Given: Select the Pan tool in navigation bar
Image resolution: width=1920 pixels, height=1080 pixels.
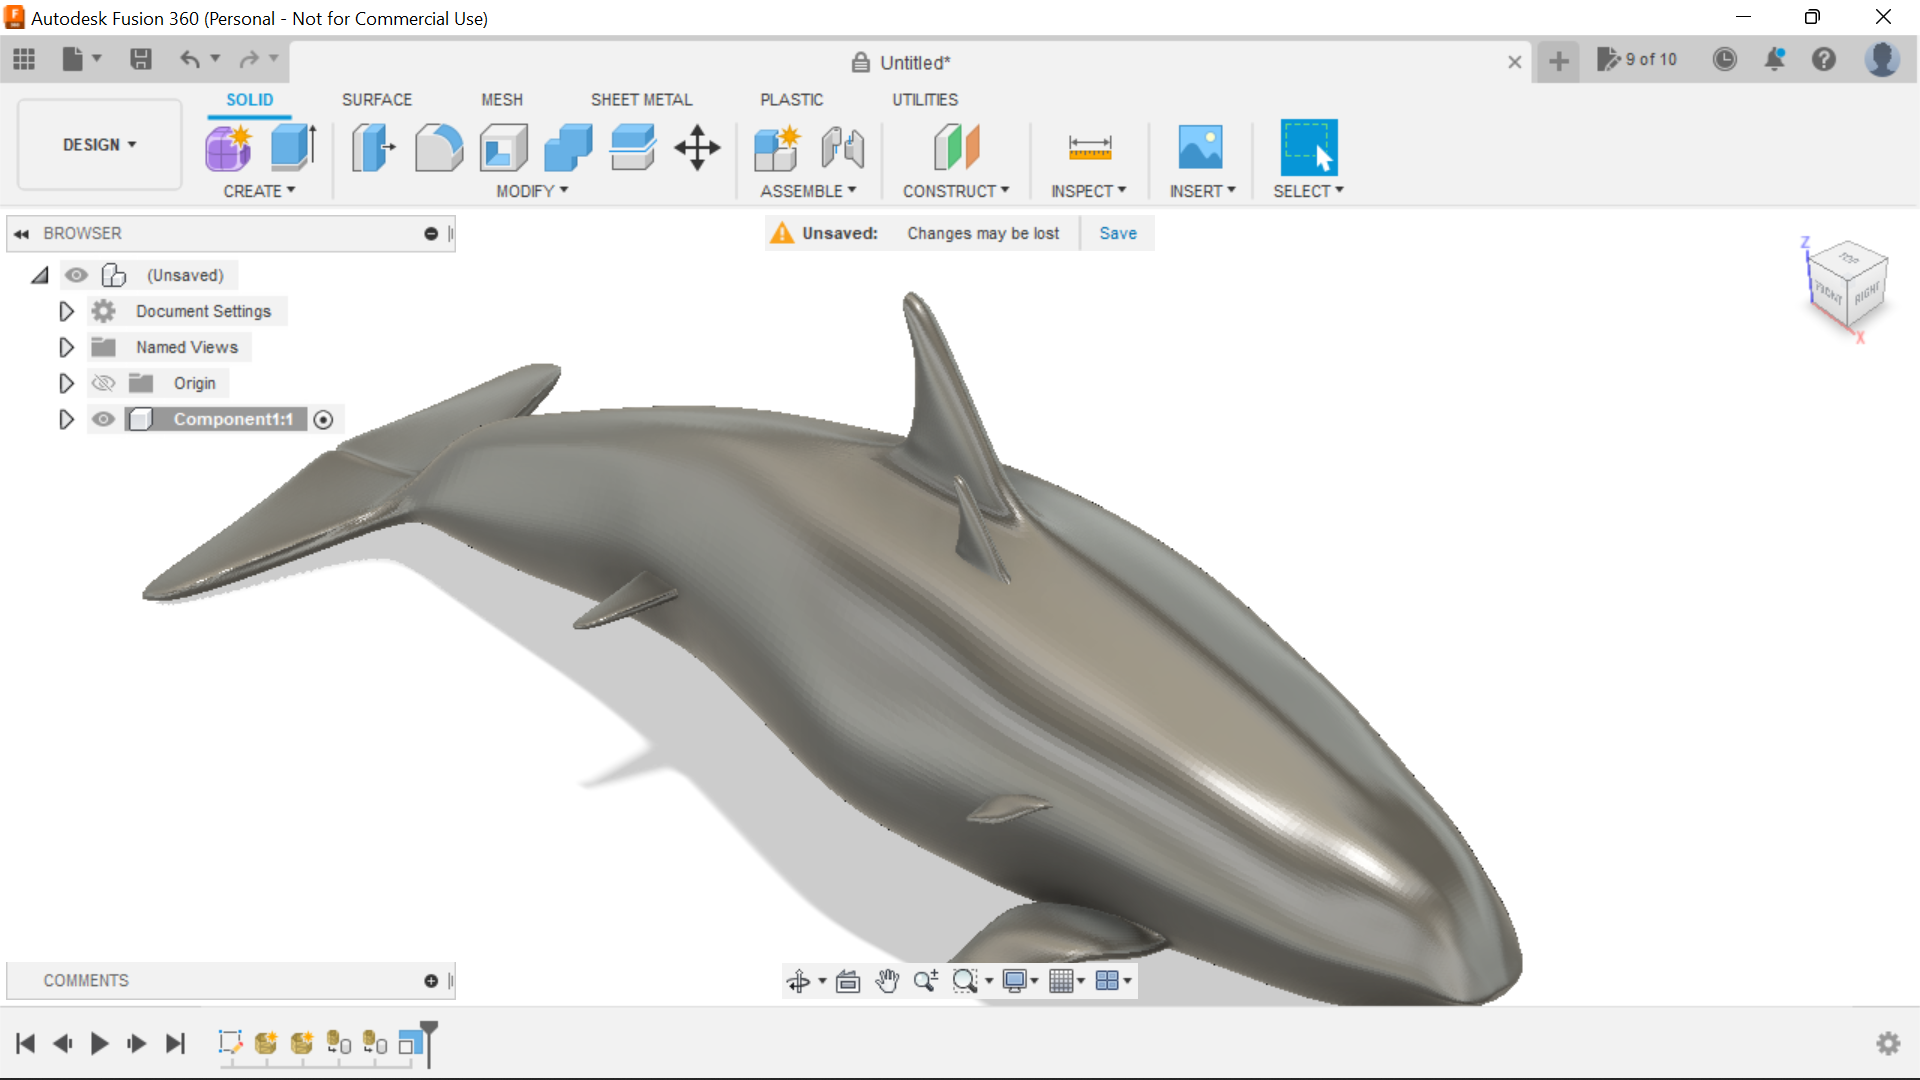Looking at the screenshot, I should (x=888, y=981).
